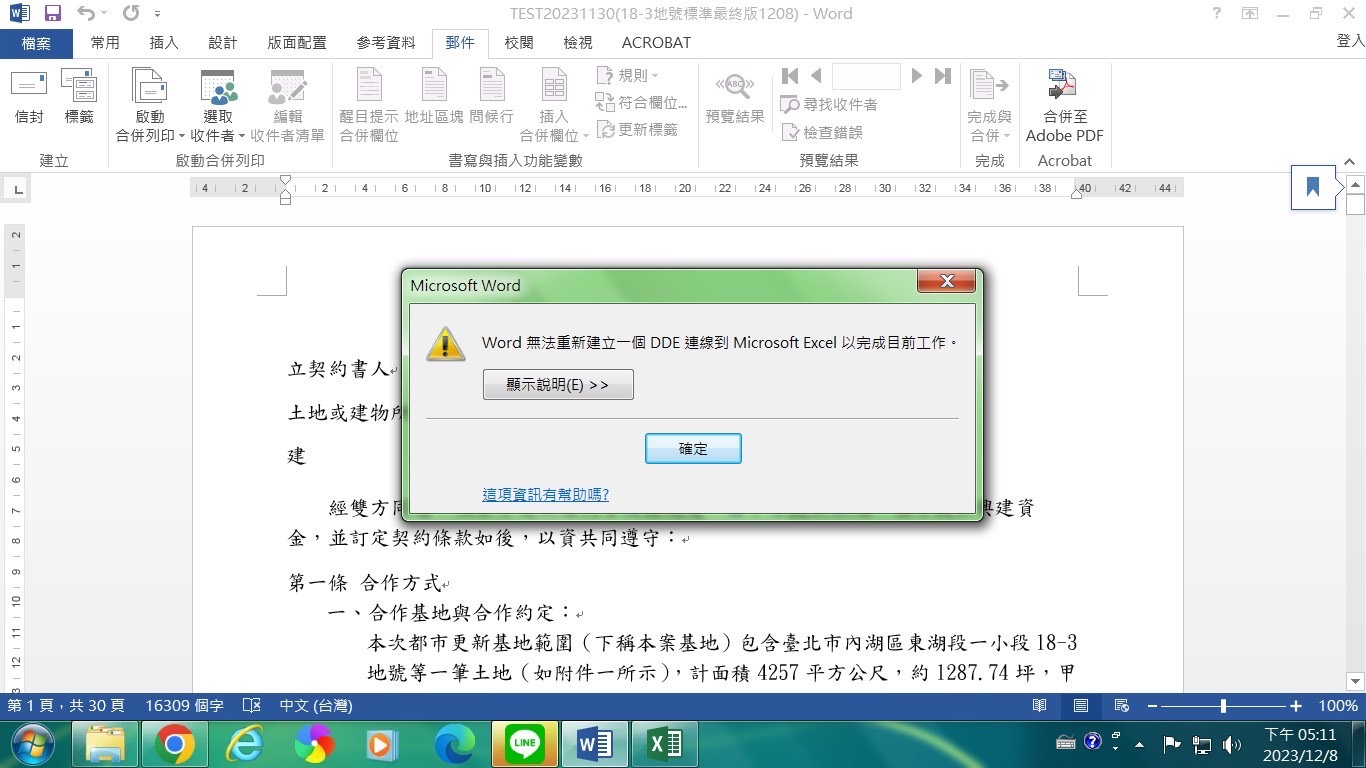Click 檢查錯誤 check for errors
Screen dimensions: 1366x768
pos(821,132)
